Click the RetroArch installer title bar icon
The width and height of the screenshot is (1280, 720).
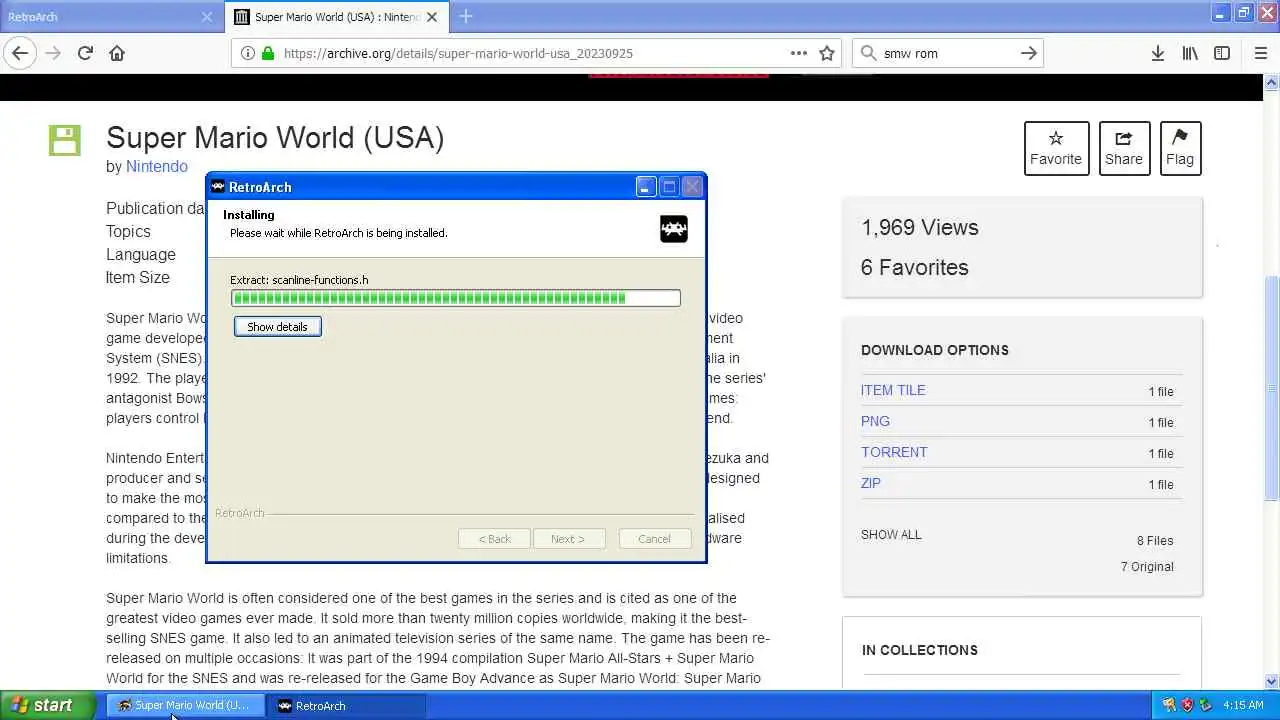(217, 186)
